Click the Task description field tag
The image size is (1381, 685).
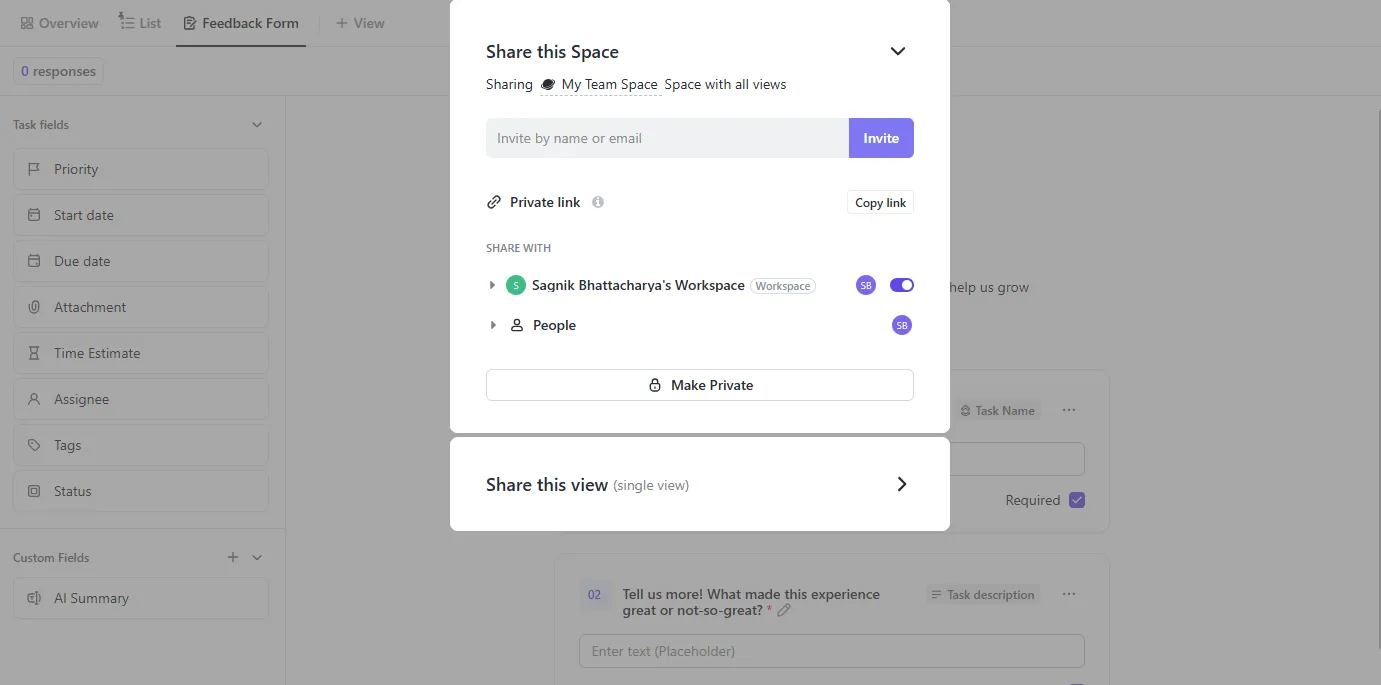click(982, 594)
